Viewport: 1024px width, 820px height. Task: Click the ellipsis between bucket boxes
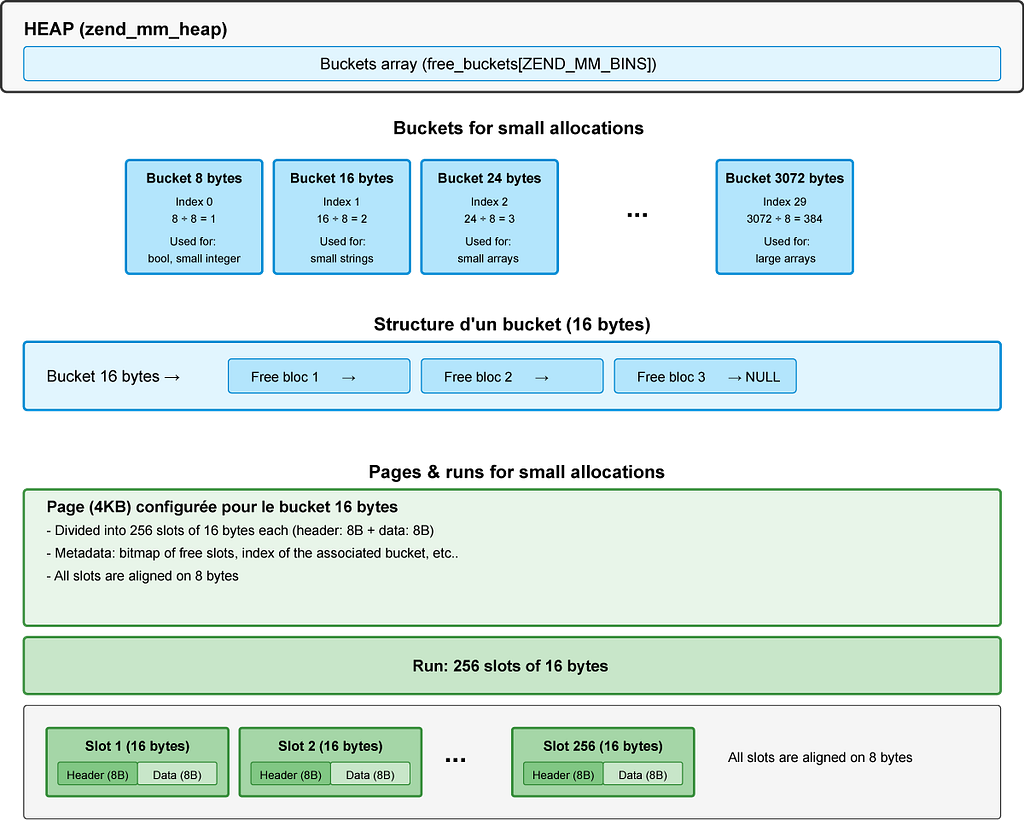[637, 215]
